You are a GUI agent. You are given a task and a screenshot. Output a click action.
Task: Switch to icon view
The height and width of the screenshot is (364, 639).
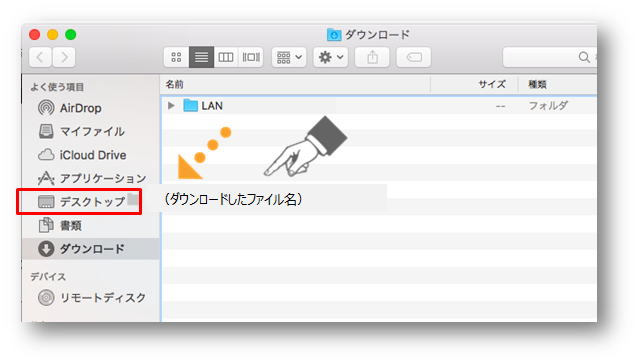(176, 57)
